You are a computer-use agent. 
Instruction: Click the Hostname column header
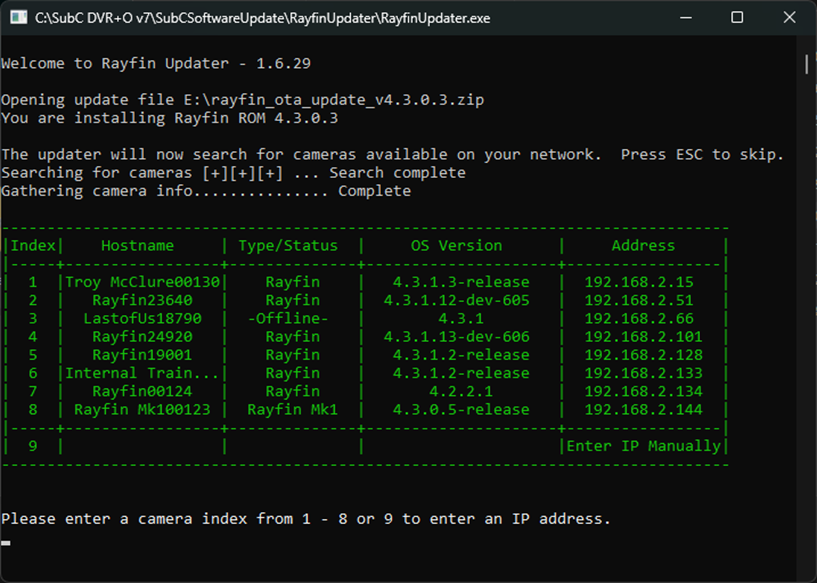point(137,245)
